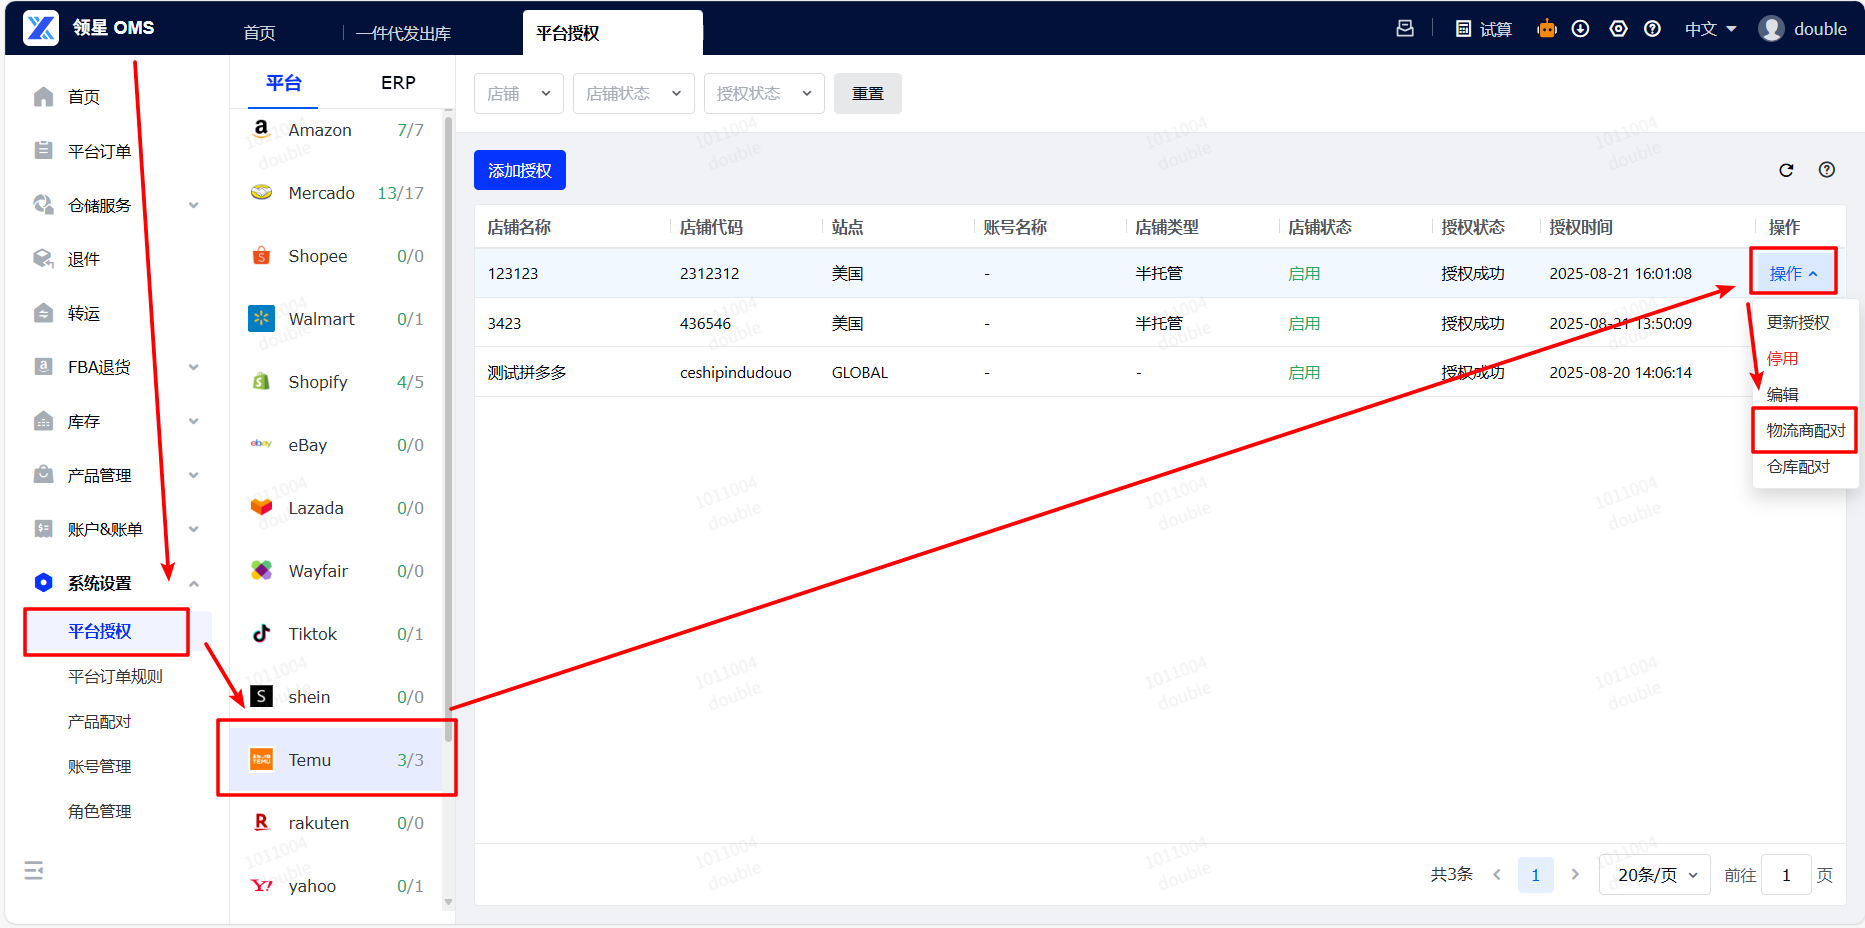Open the download center icon in header
Viewport: 1865px width, 928px height.
tap(1580, 29)
